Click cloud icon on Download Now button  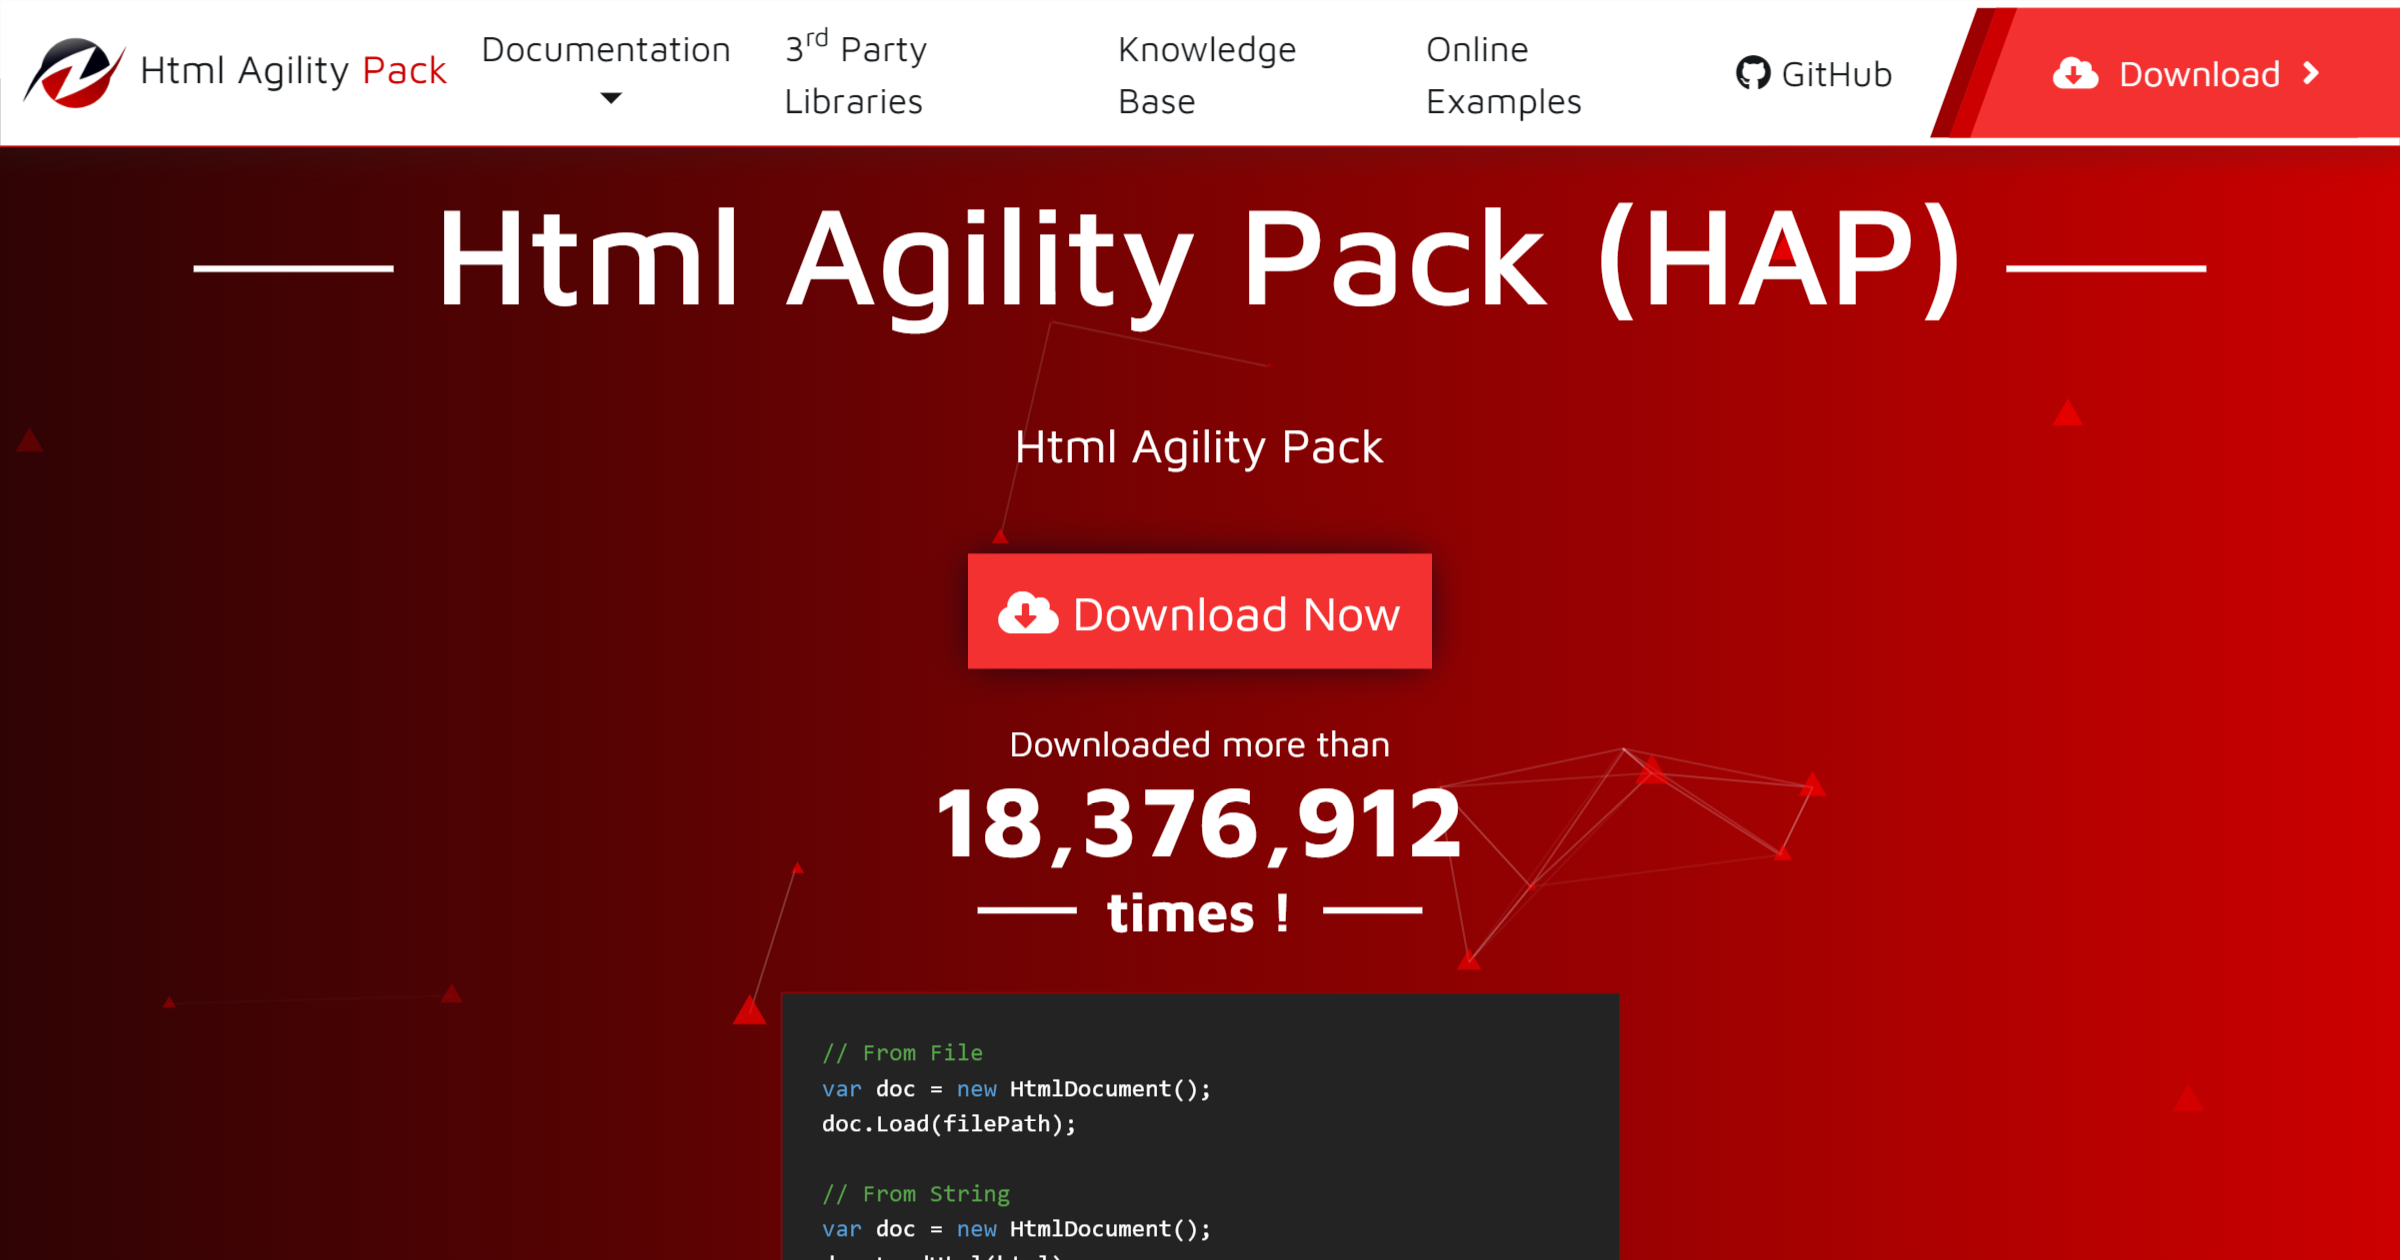1027,613
